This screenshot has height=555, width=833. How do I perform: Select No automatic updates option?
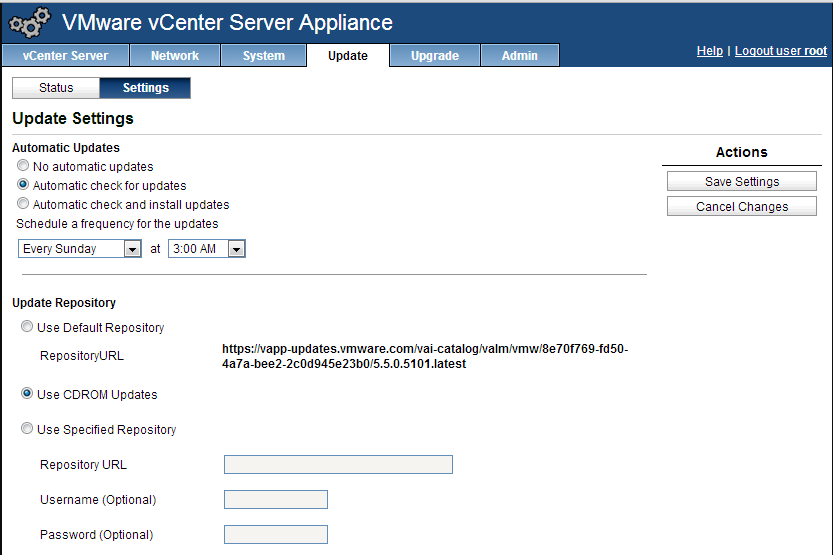pyautogui.click(x=23, y=166)
